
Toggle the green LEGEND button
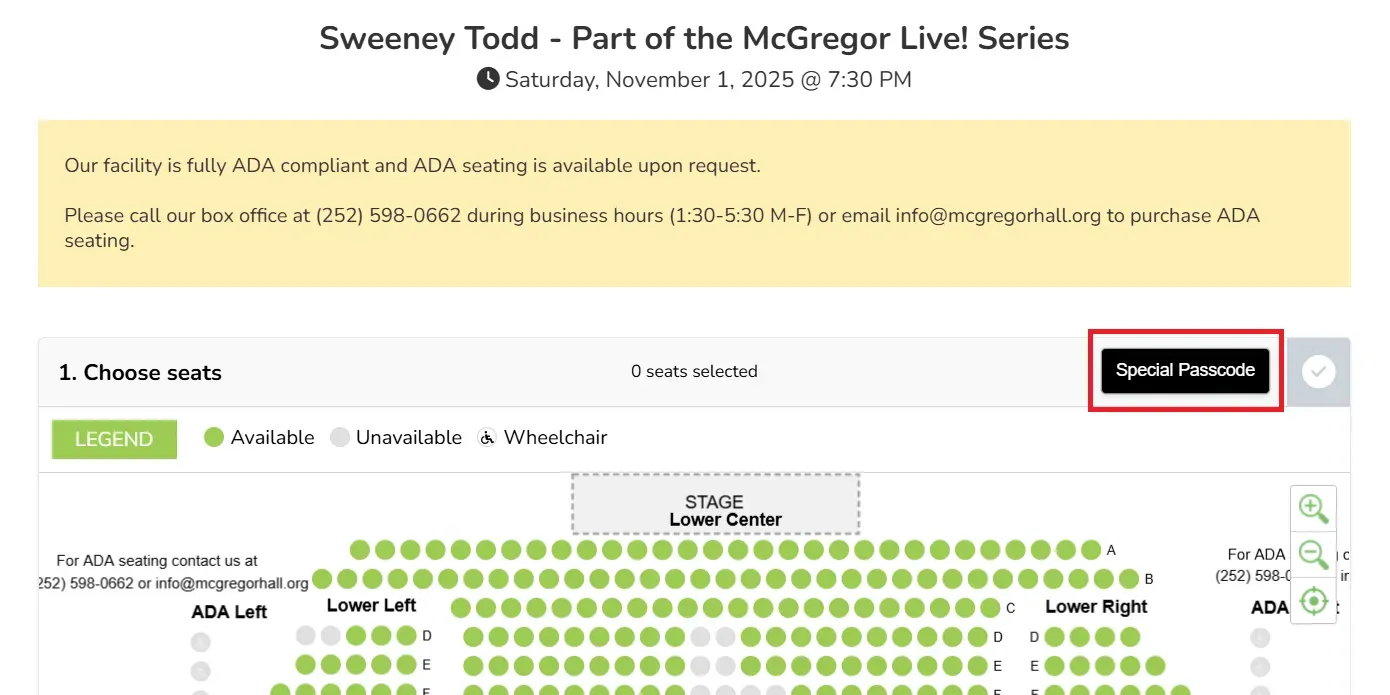[x=114, y=439]
